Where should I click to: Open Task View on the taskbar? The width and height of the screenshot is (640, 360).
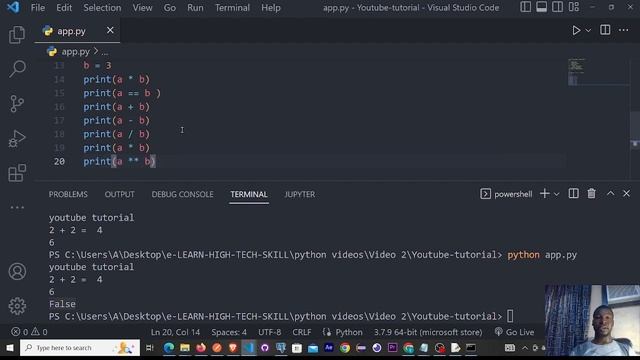click(x=149, y=348)
